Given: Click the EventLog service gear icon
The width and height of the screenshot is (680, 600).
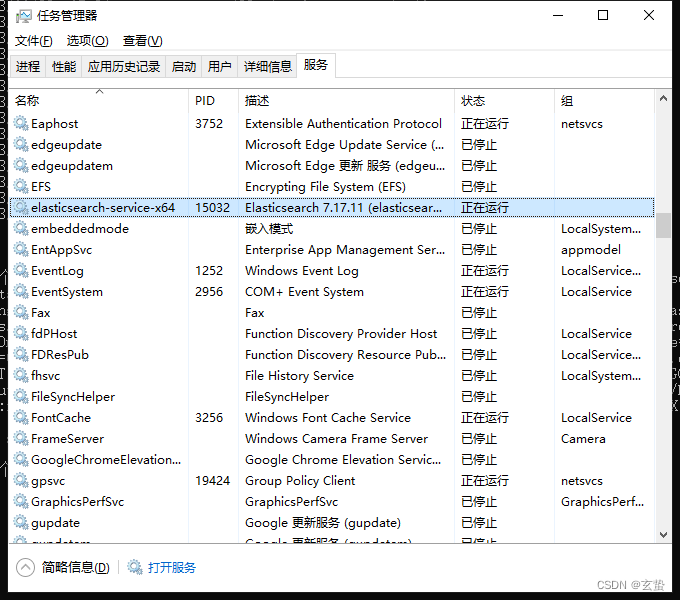Looking at the screenshot, I should pyautogui.click(x=21, y=271).
